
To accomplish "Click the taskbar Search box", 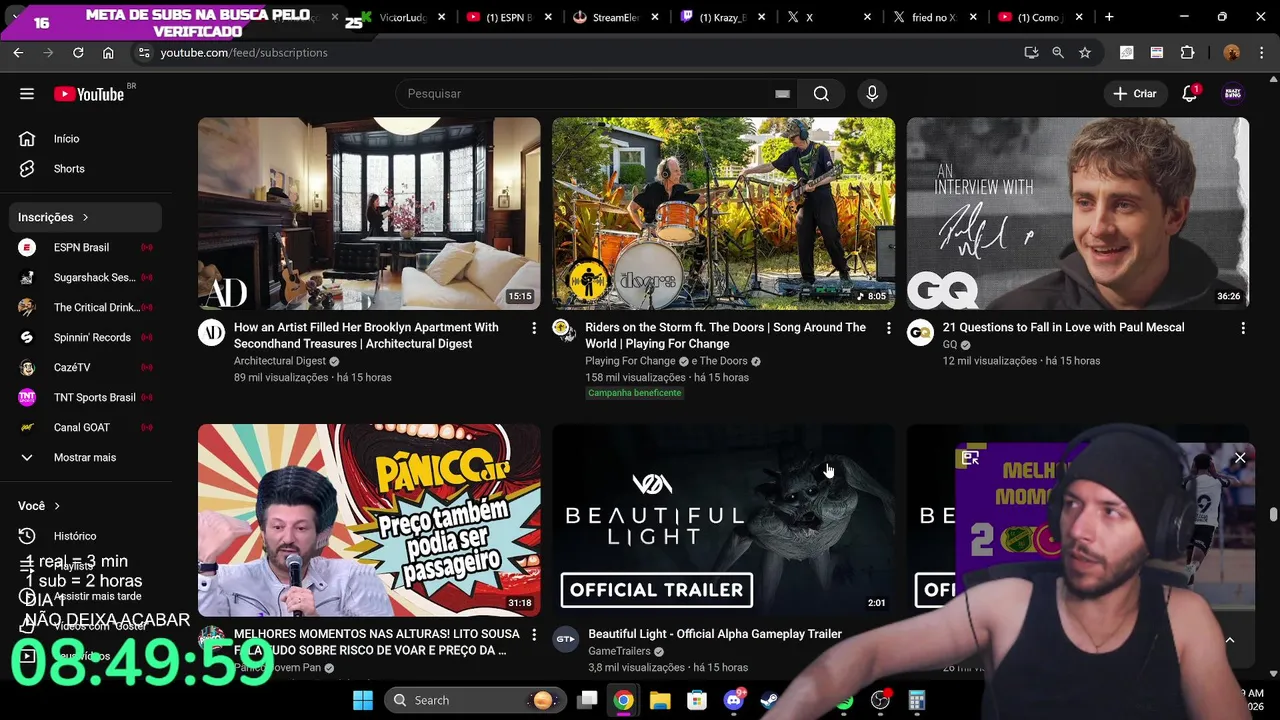I will (473, 700).
